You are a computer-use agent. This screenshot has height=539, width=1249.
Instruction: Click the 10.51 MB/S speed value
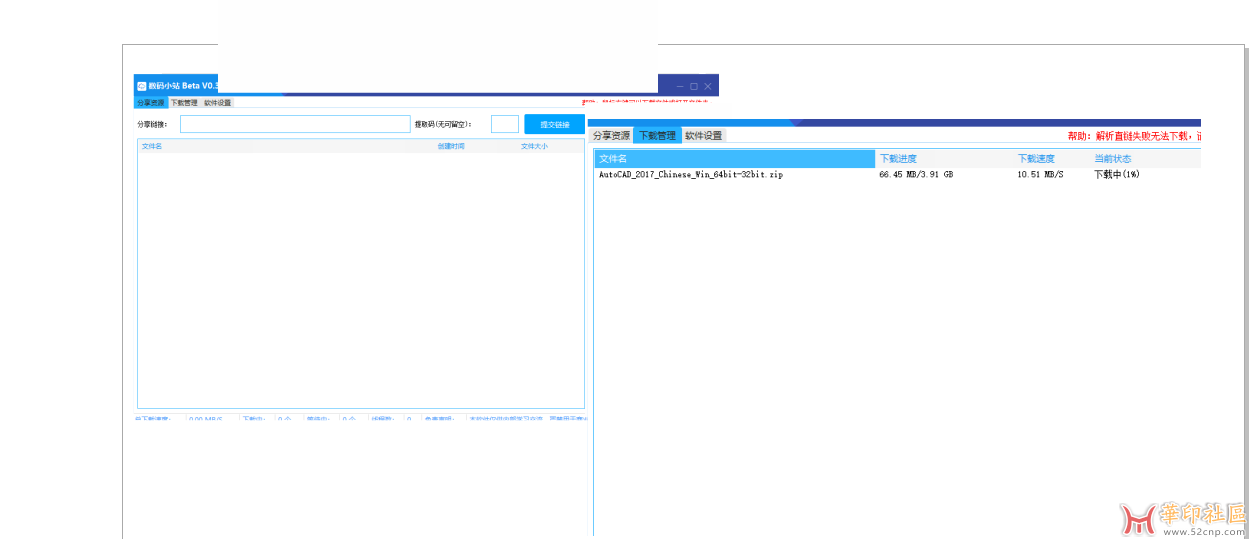(x=1040, y=174)
